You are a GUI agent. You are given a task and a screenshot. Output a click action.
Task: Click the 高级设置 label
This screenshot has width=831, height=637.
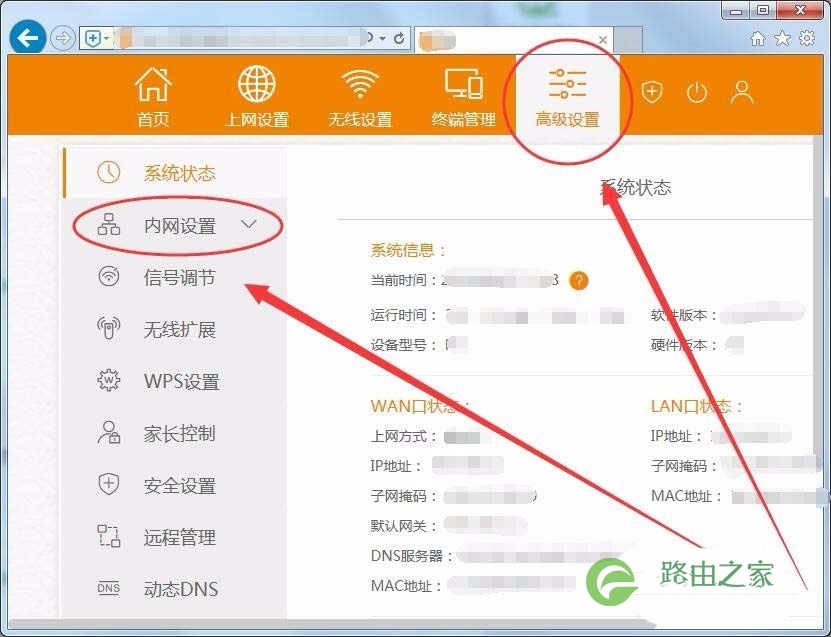[567, 119]
